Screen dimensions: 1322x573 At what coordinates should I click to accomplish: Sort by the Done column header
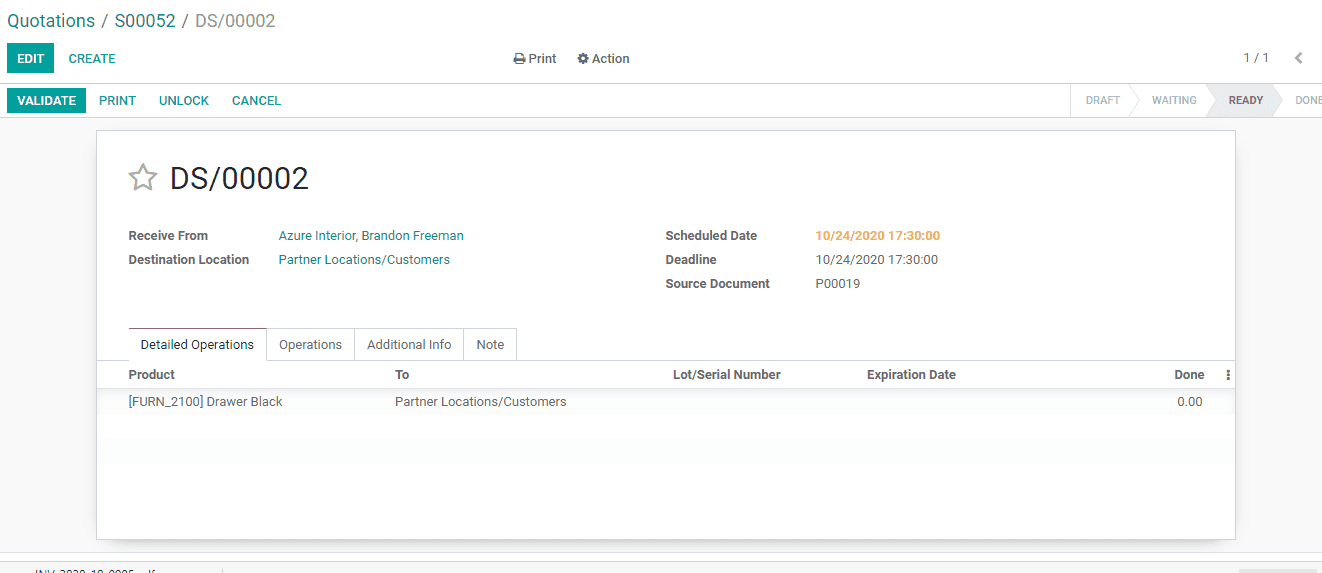tap(1189, 375)
